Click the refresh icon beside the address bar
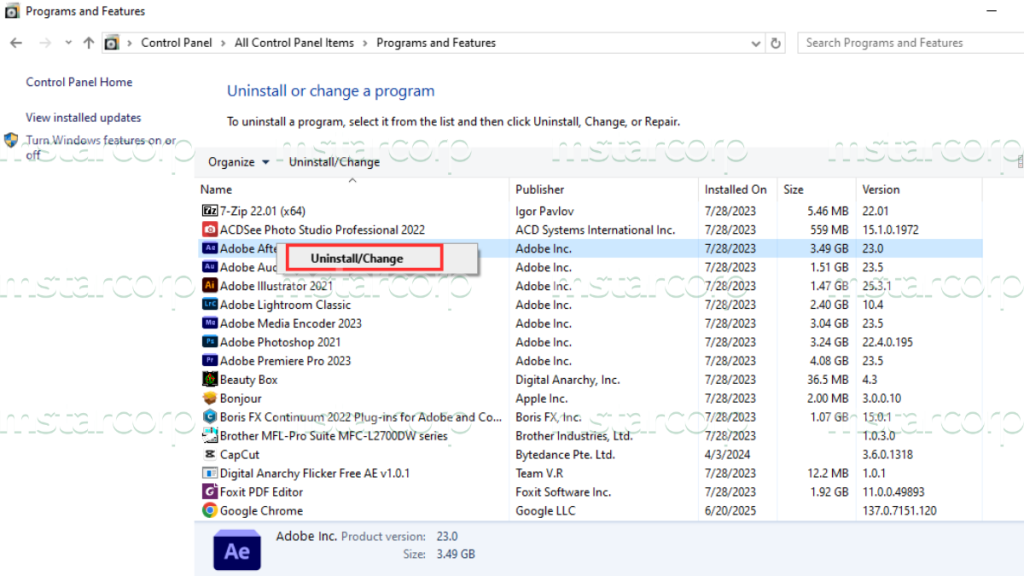The height and width of the screenshot is (576, 1024). click(x=777, y=43)
